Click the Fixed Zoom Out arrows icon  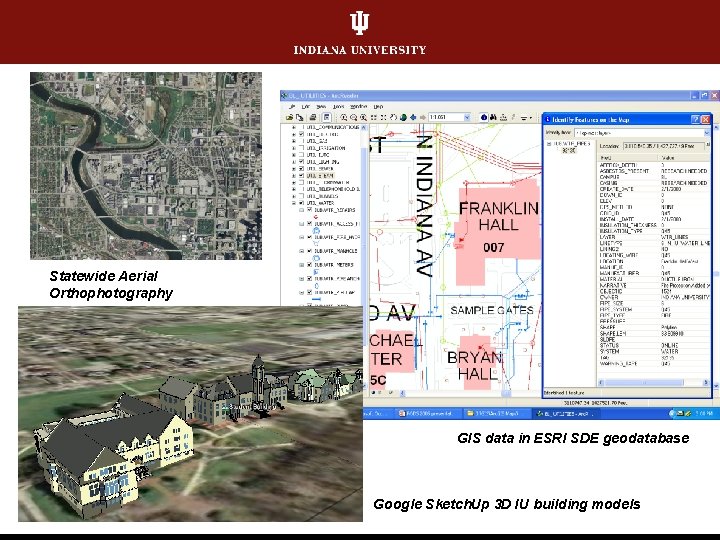pyautogui.click(x=383, y=118)
